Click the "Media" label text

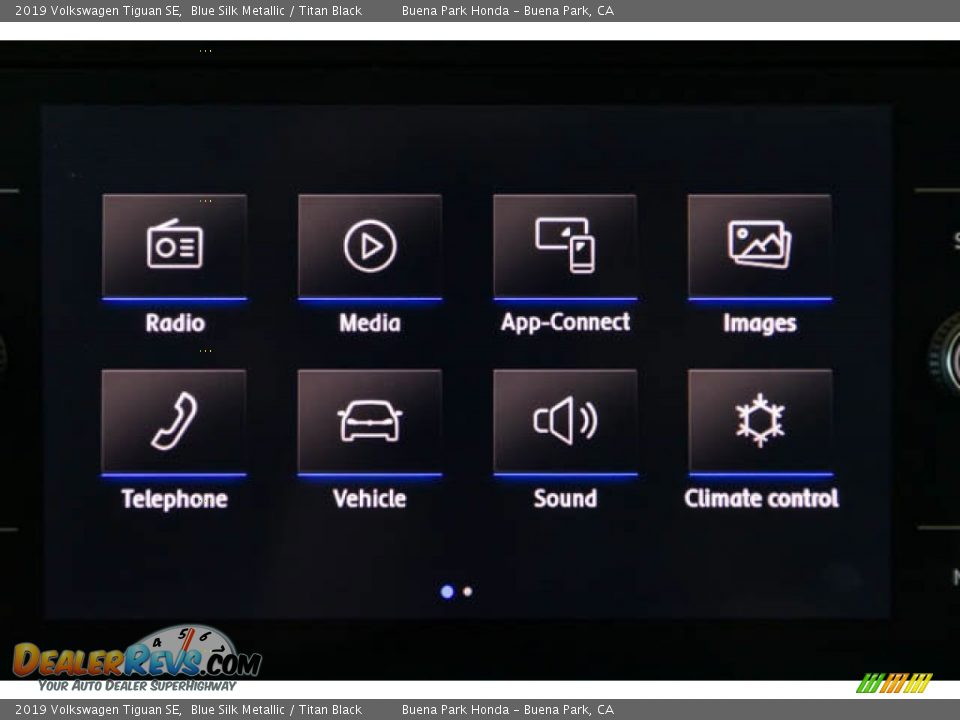tap(370, 323)
